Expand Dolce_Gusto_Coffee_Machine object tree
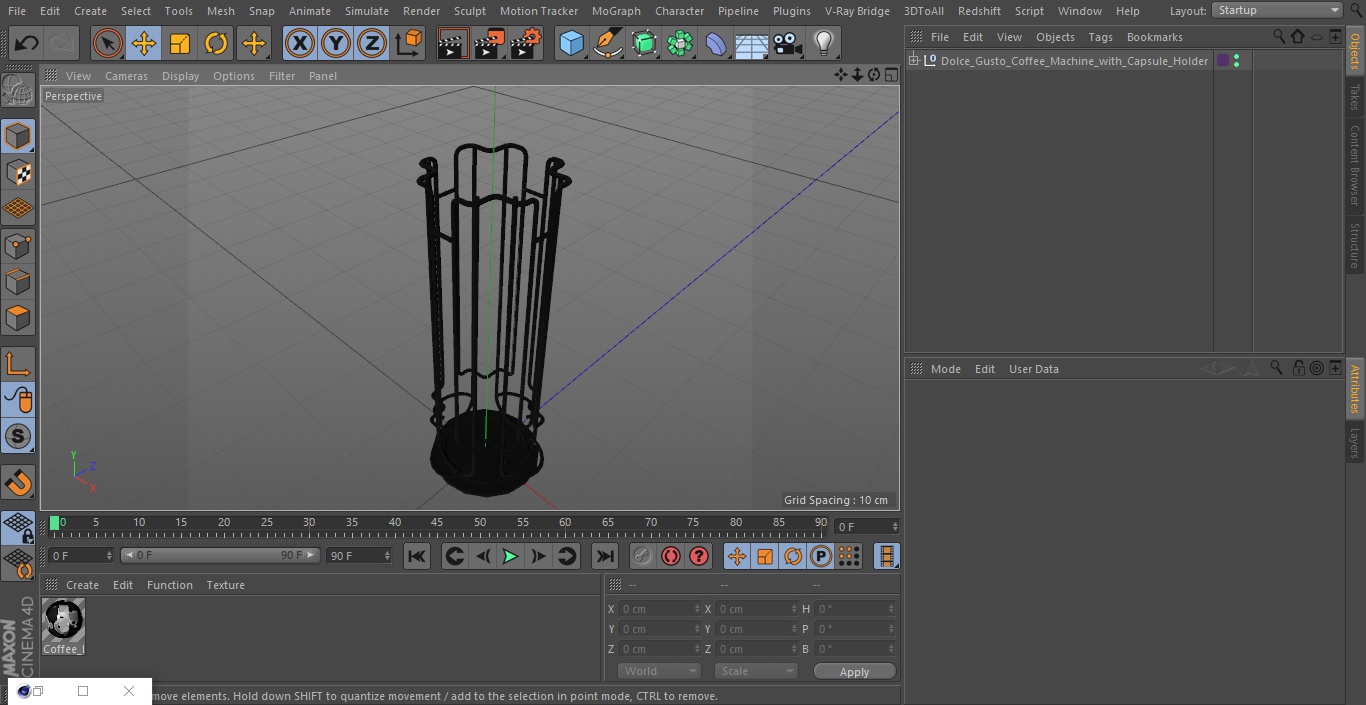 (x=913, y=61)
